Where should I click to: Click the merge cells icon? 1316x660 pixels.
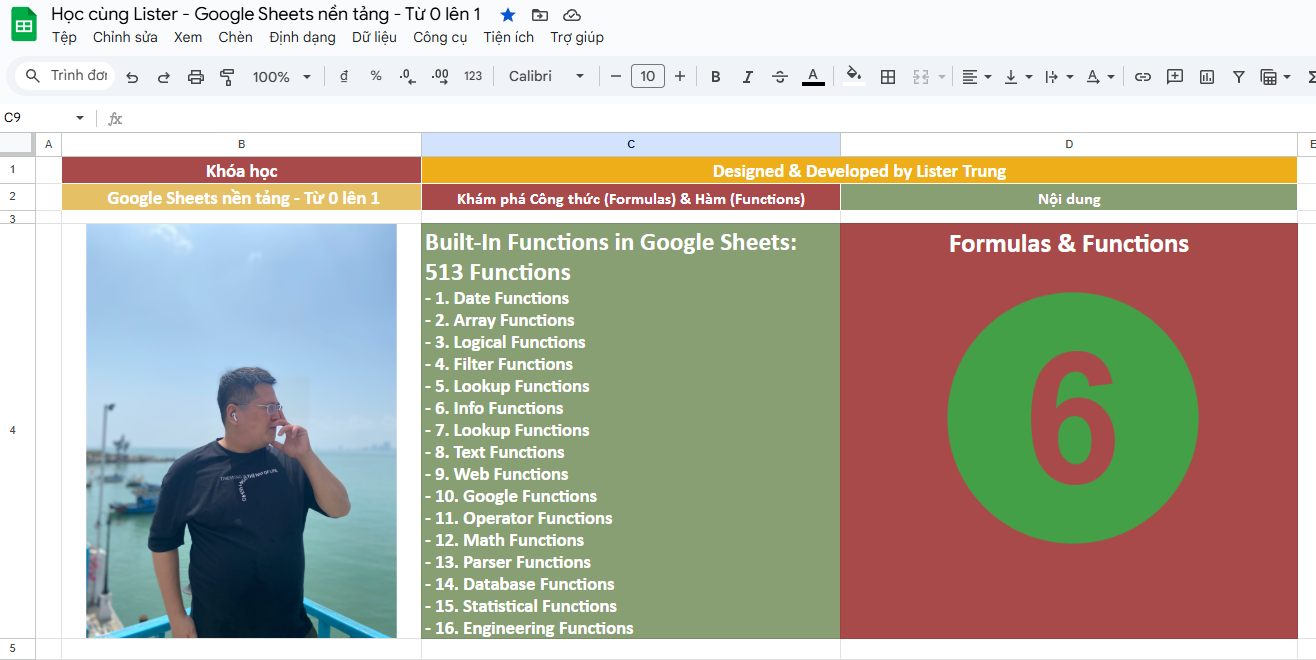coord(921,77)
